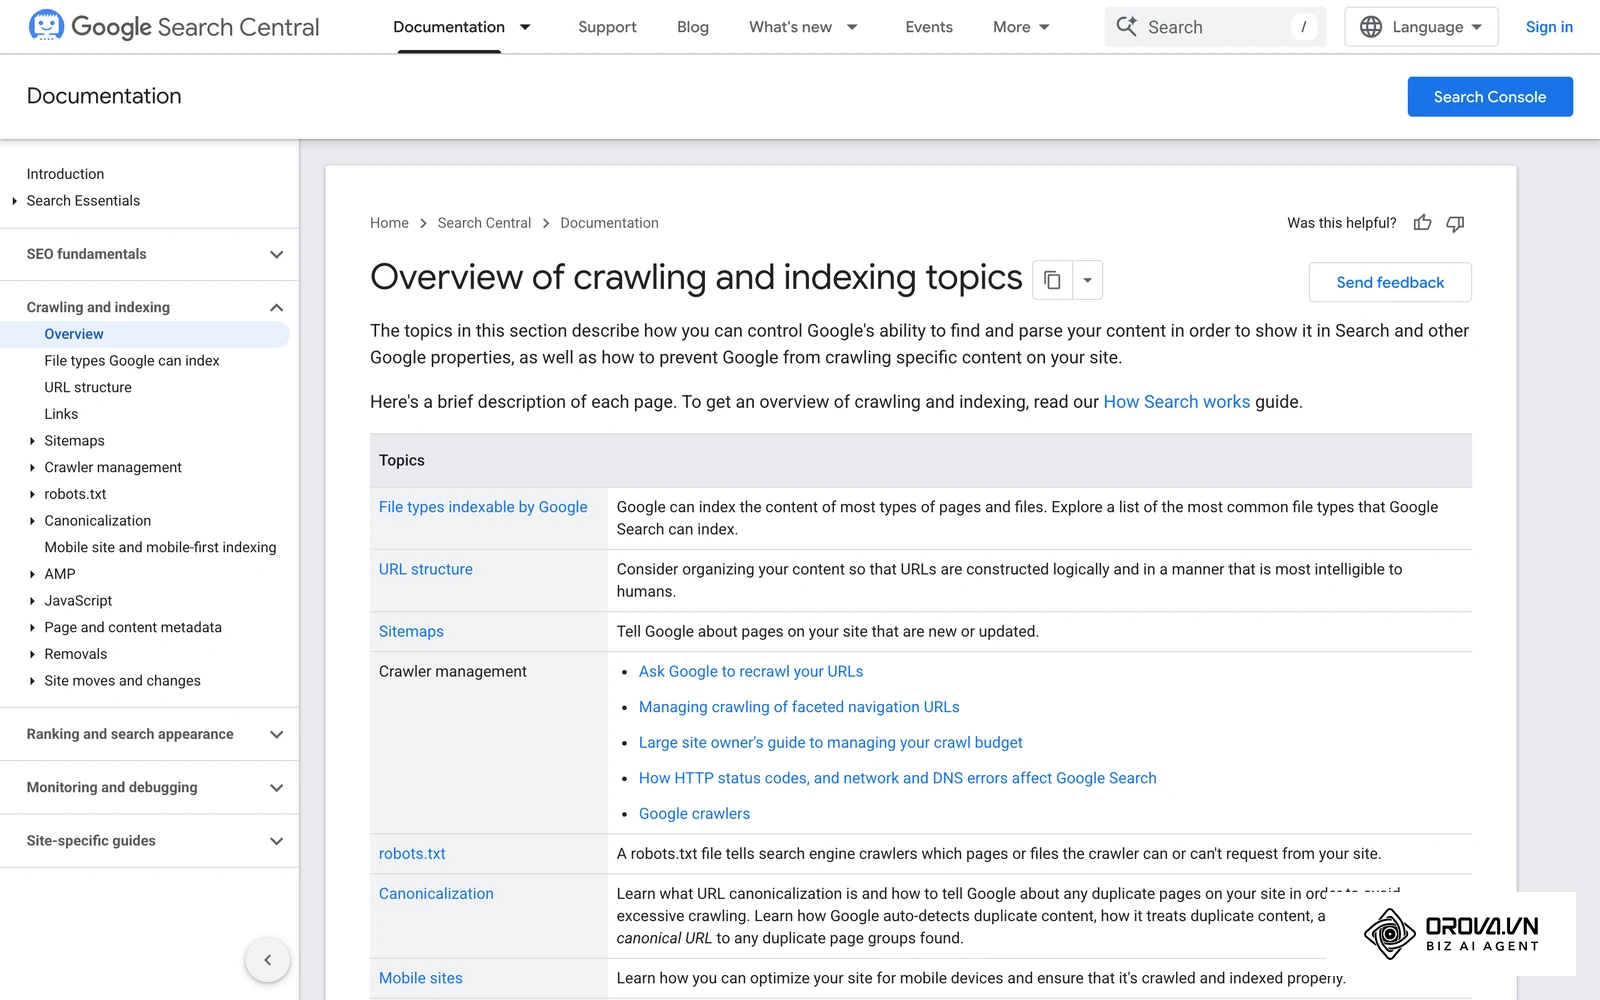Go to the Blog tab
Screen dimensions: 1600x1000
693,27
